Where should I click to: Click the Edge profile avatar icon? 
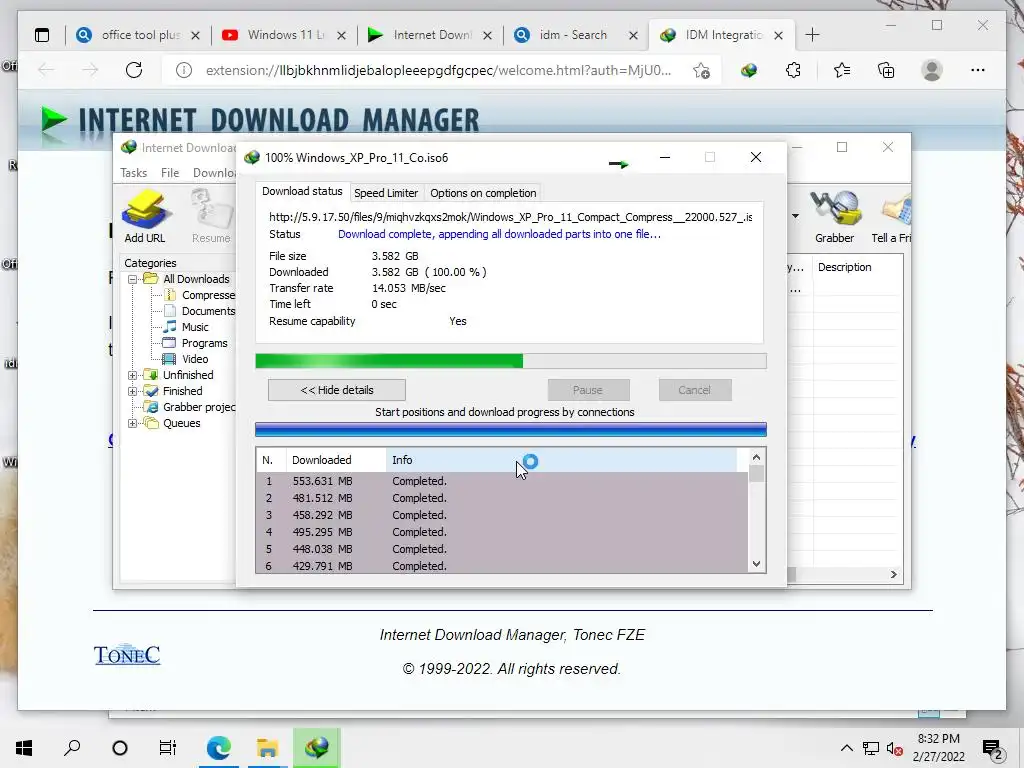pyautogui.click(x=932, y=71)
